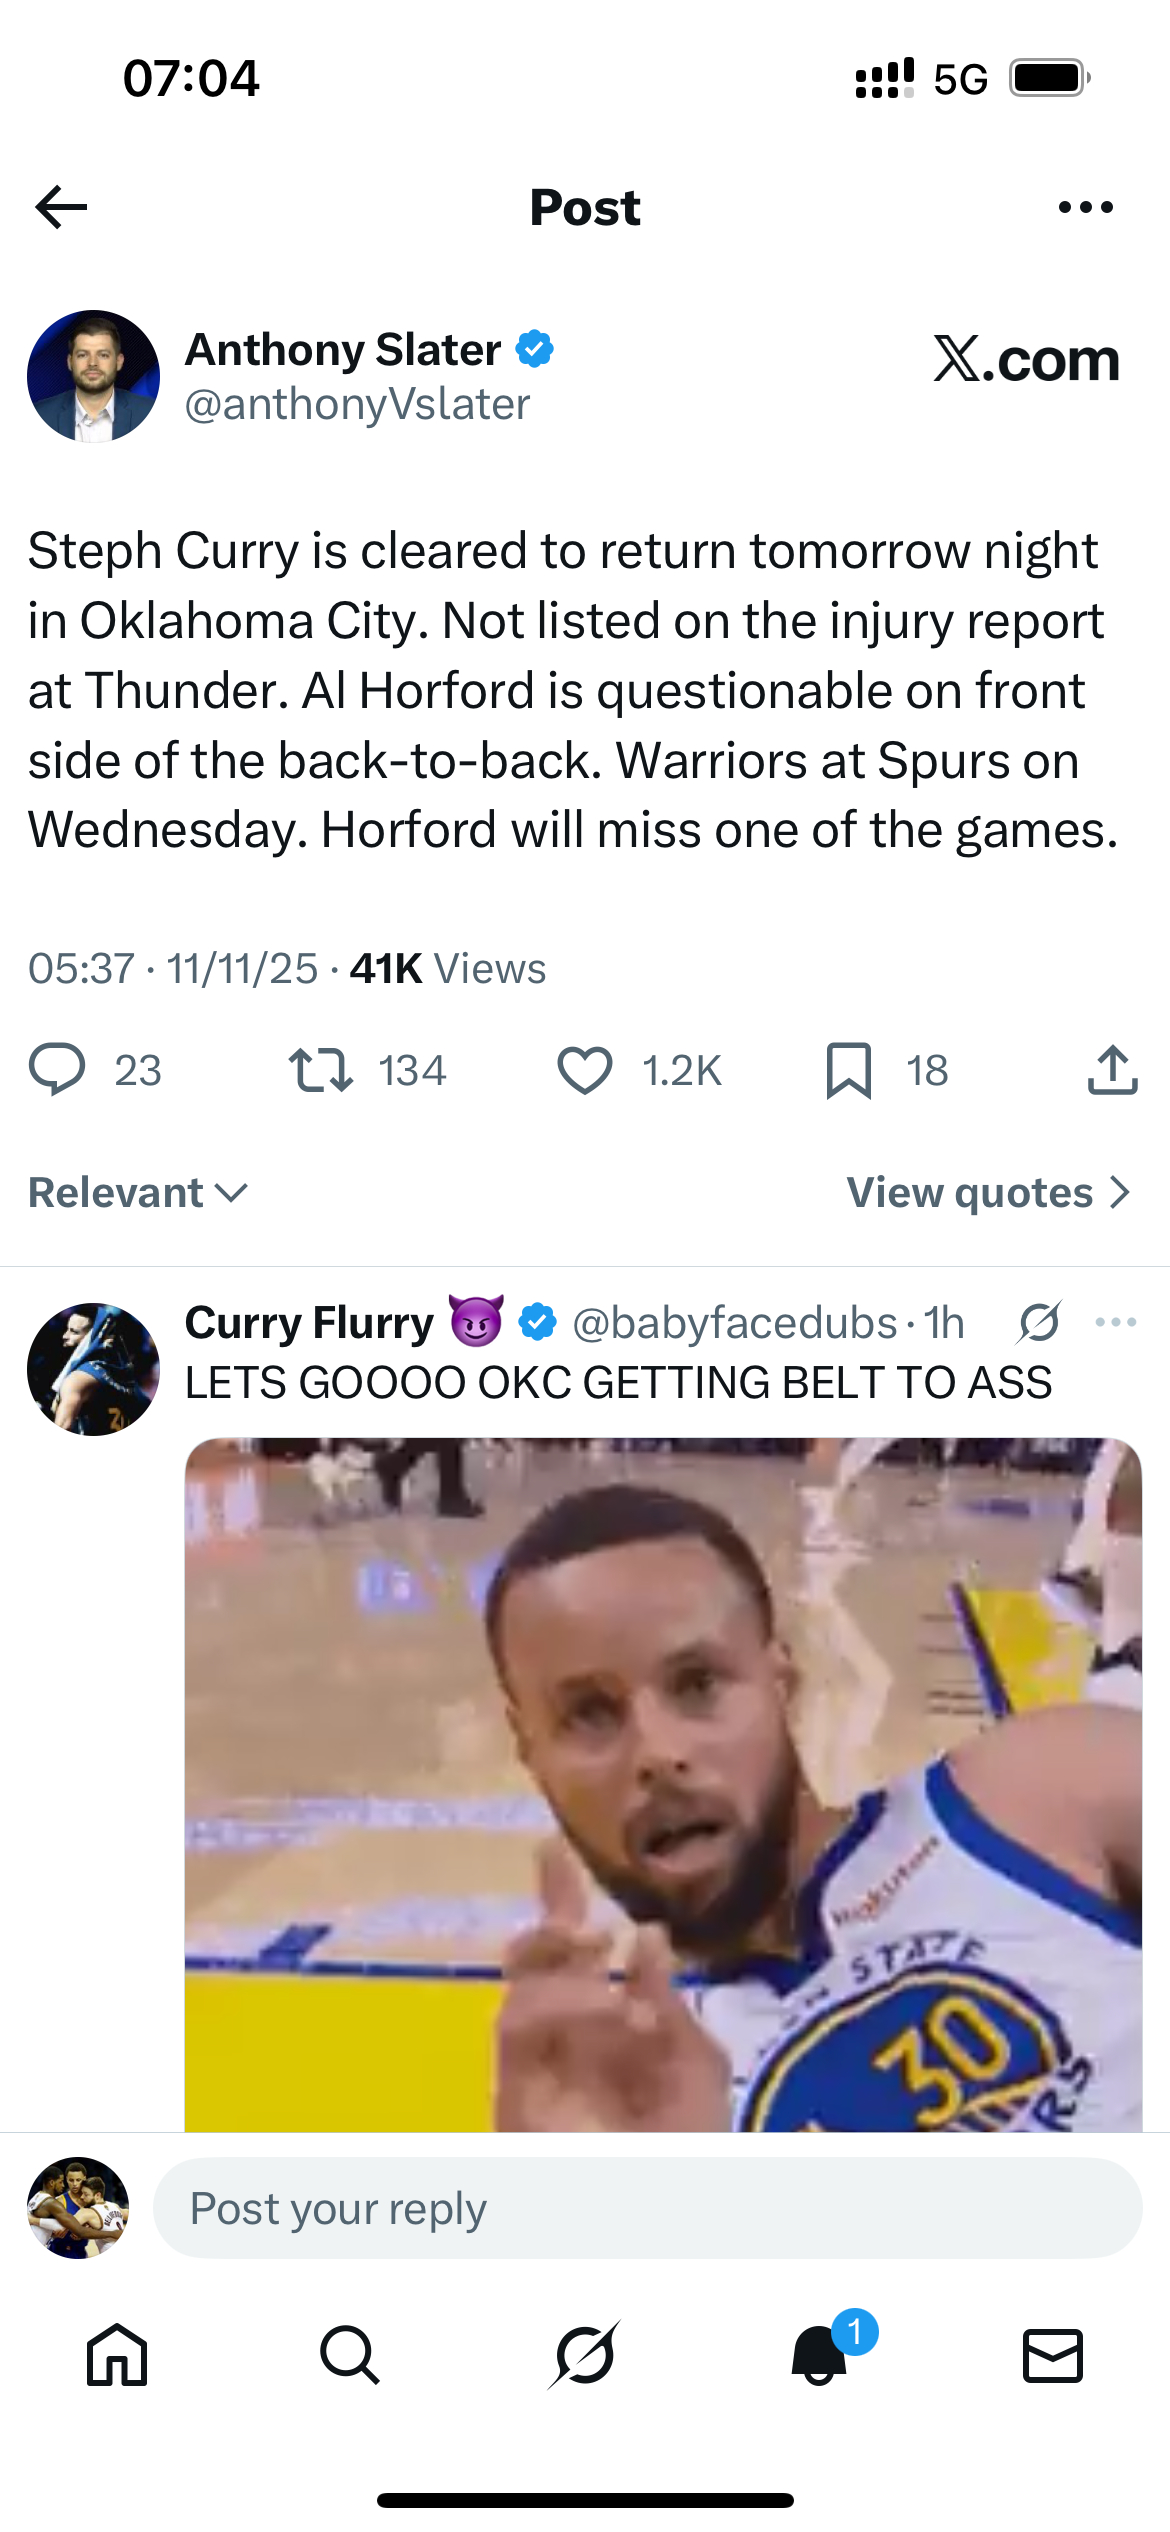This screenshot has width=1170, height=2532.
Task: Open Anthony Slater's profile picture
Action: point(93,376)
